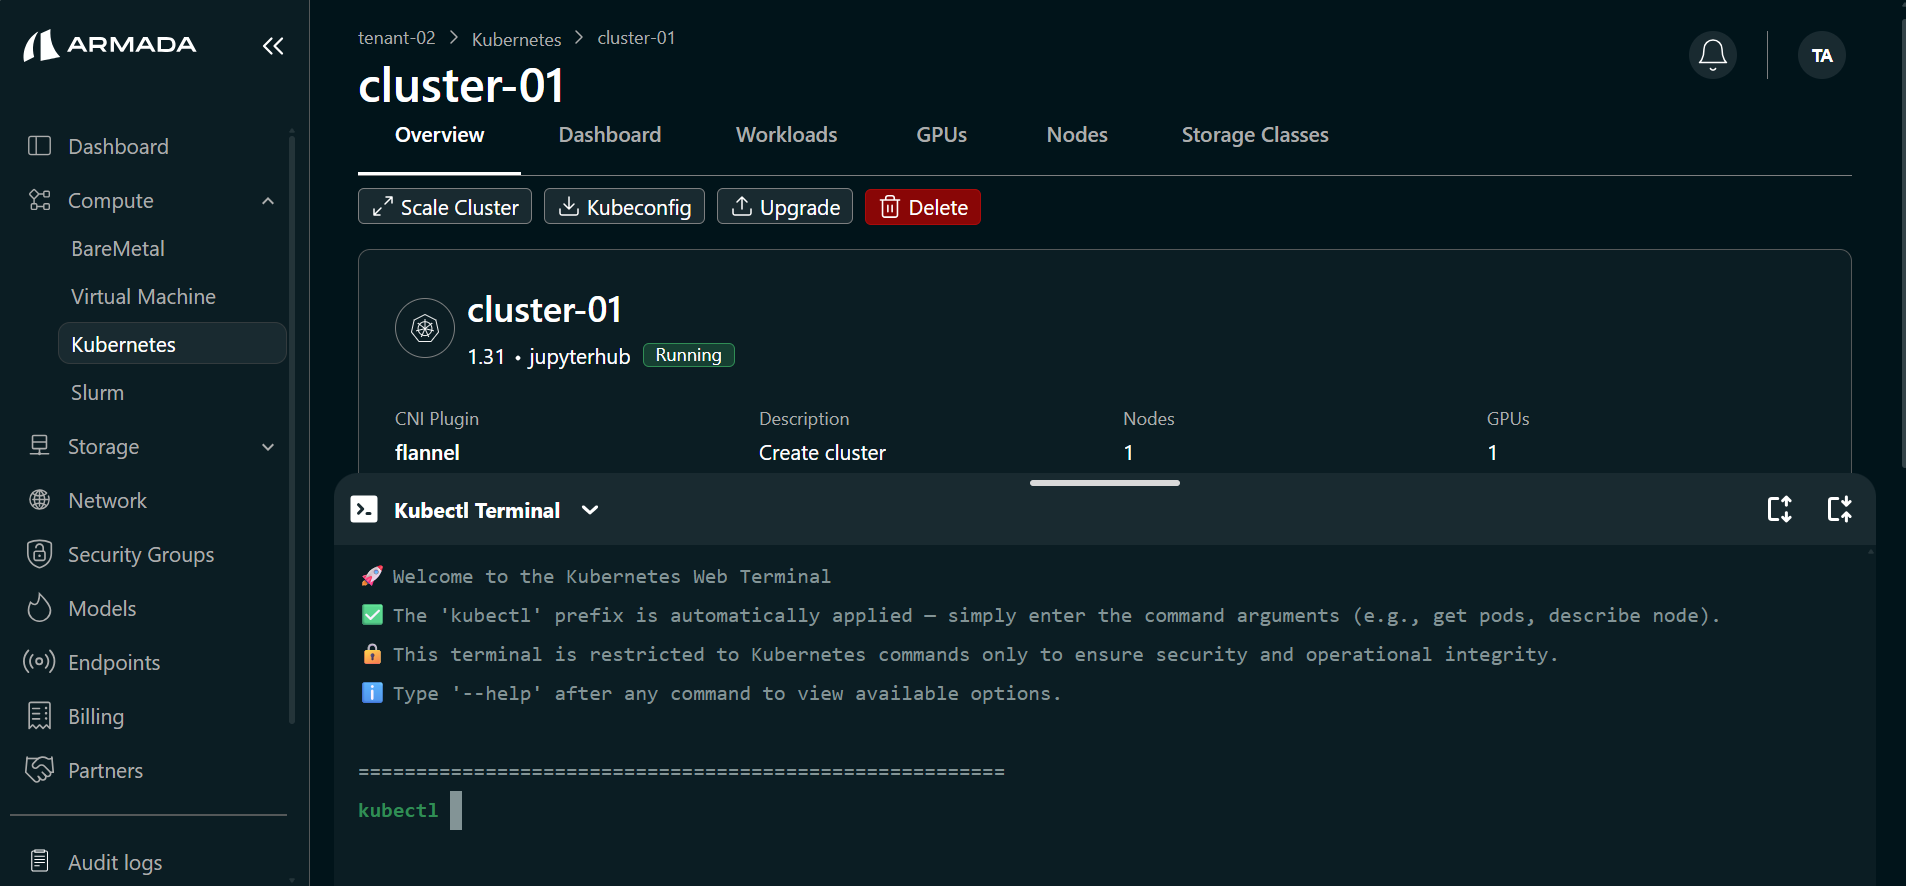The width and height of the screenshot is (1906, 886).
Task: Click the terminal resize handle bar
Action: pos(1104,483)
